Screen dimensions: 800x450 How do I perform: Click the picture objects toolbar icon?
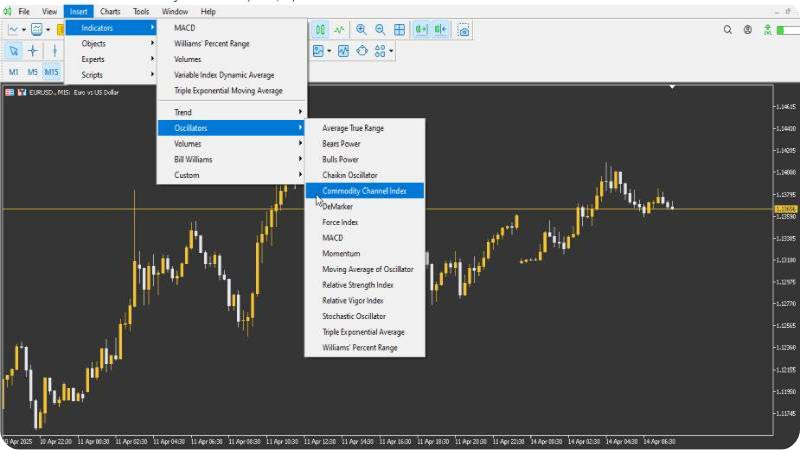(x=318, y=51)
